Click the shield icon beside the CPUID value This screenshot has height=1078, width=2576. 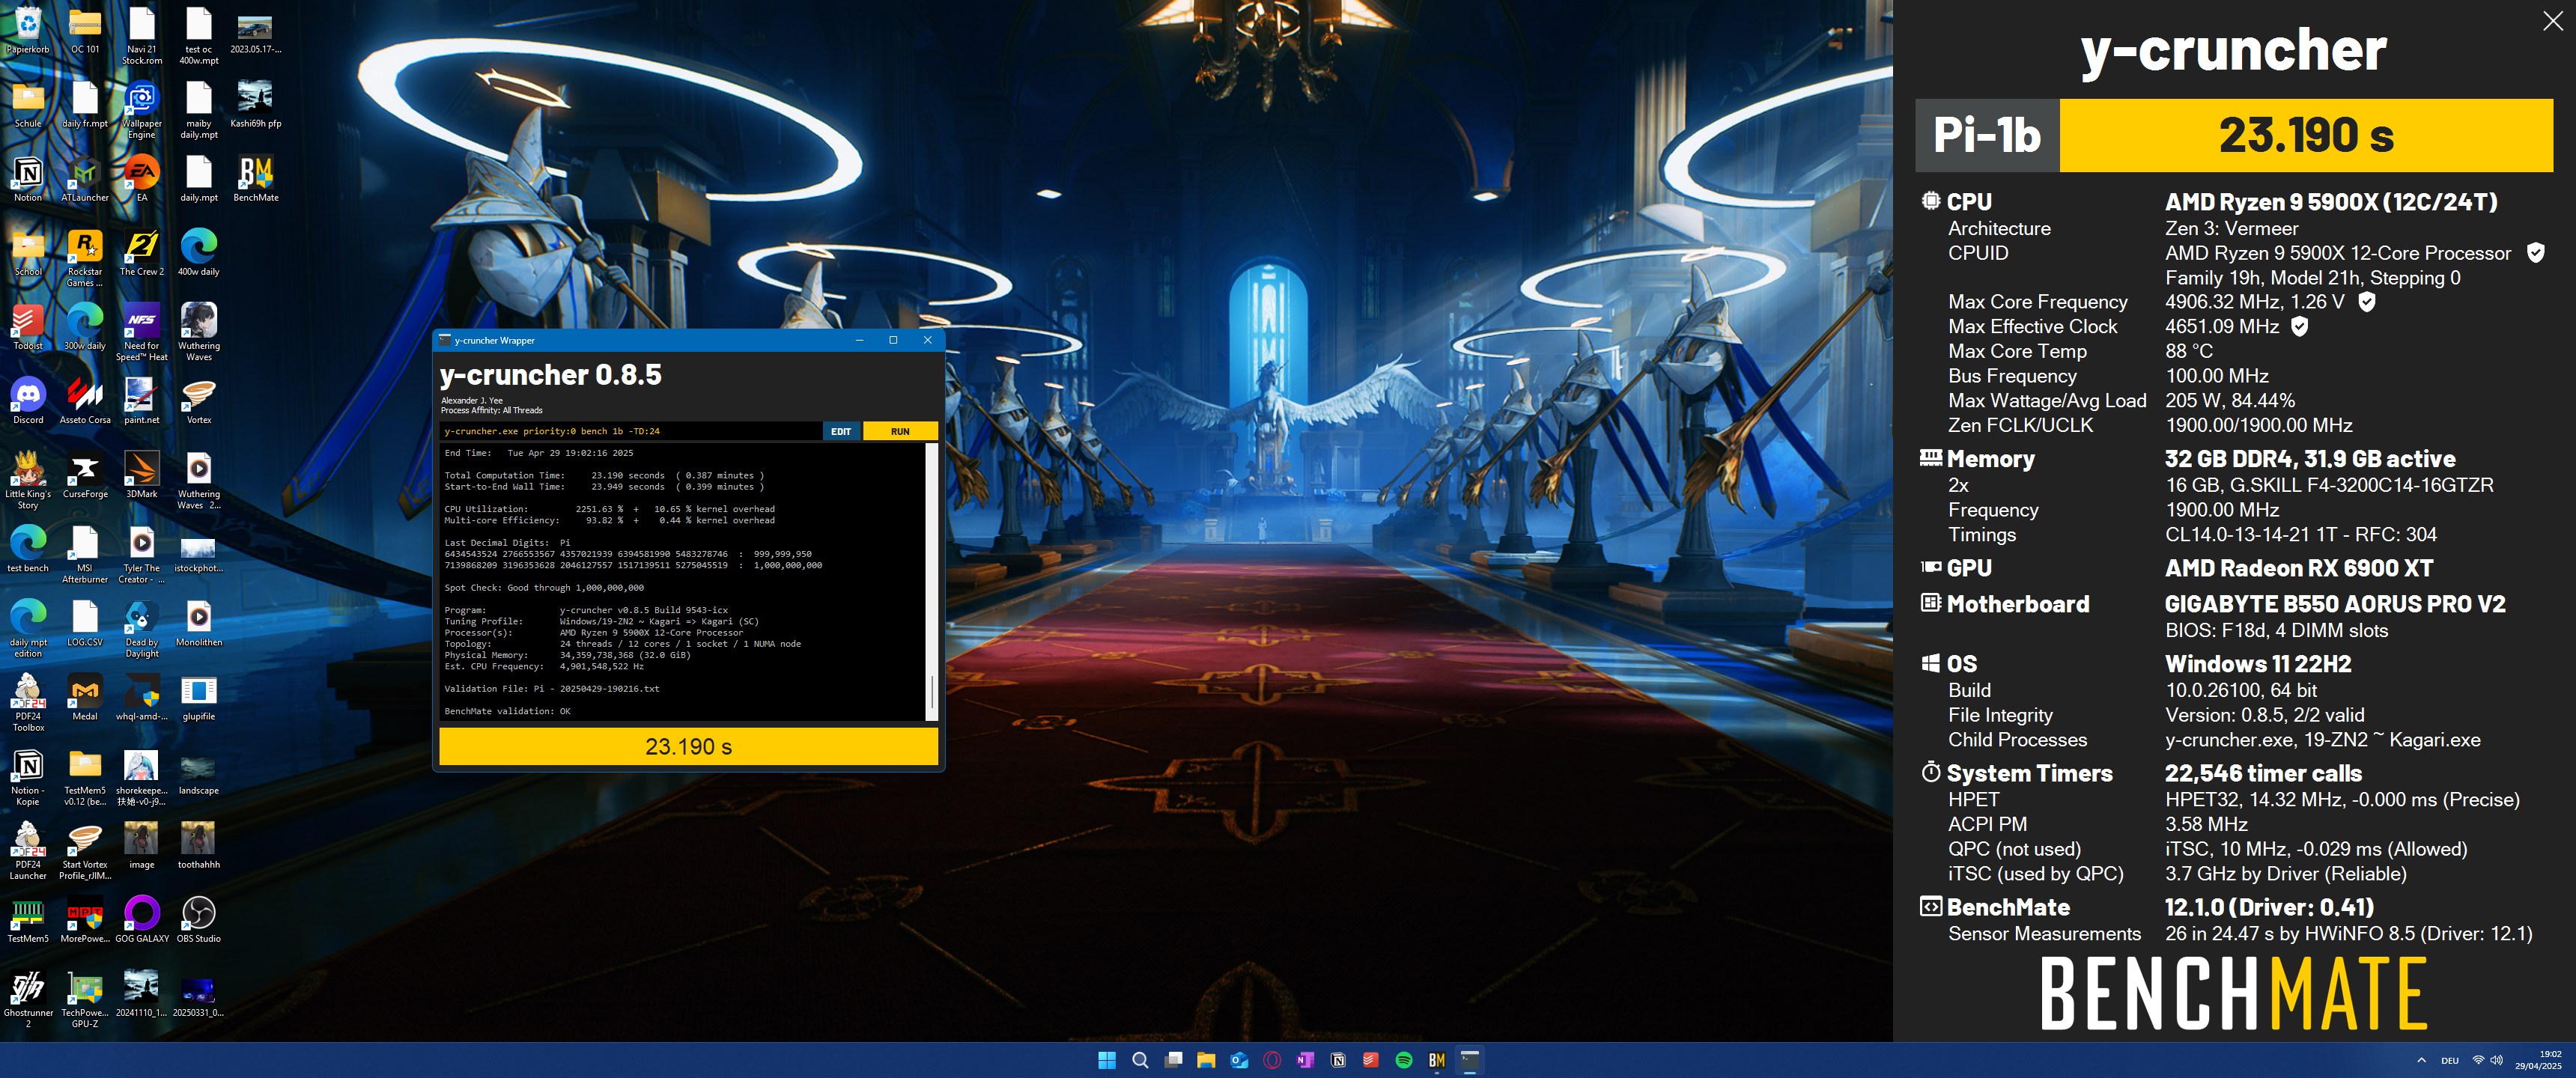2535,253
